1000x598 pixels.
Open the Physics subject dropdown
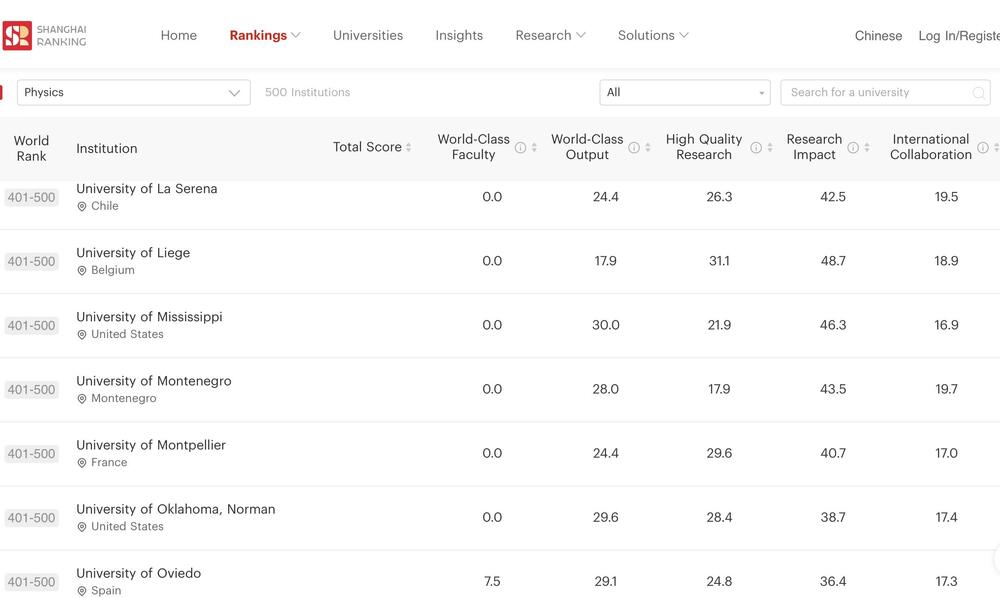[x=134, y=92]
